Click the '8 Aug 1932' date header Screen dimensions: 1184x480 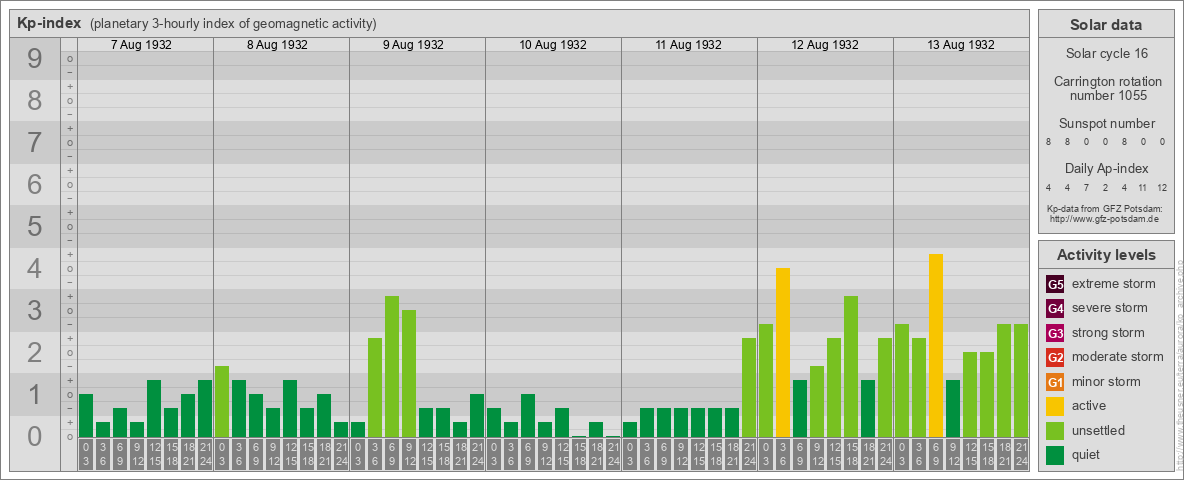click(x=277, y=45)
